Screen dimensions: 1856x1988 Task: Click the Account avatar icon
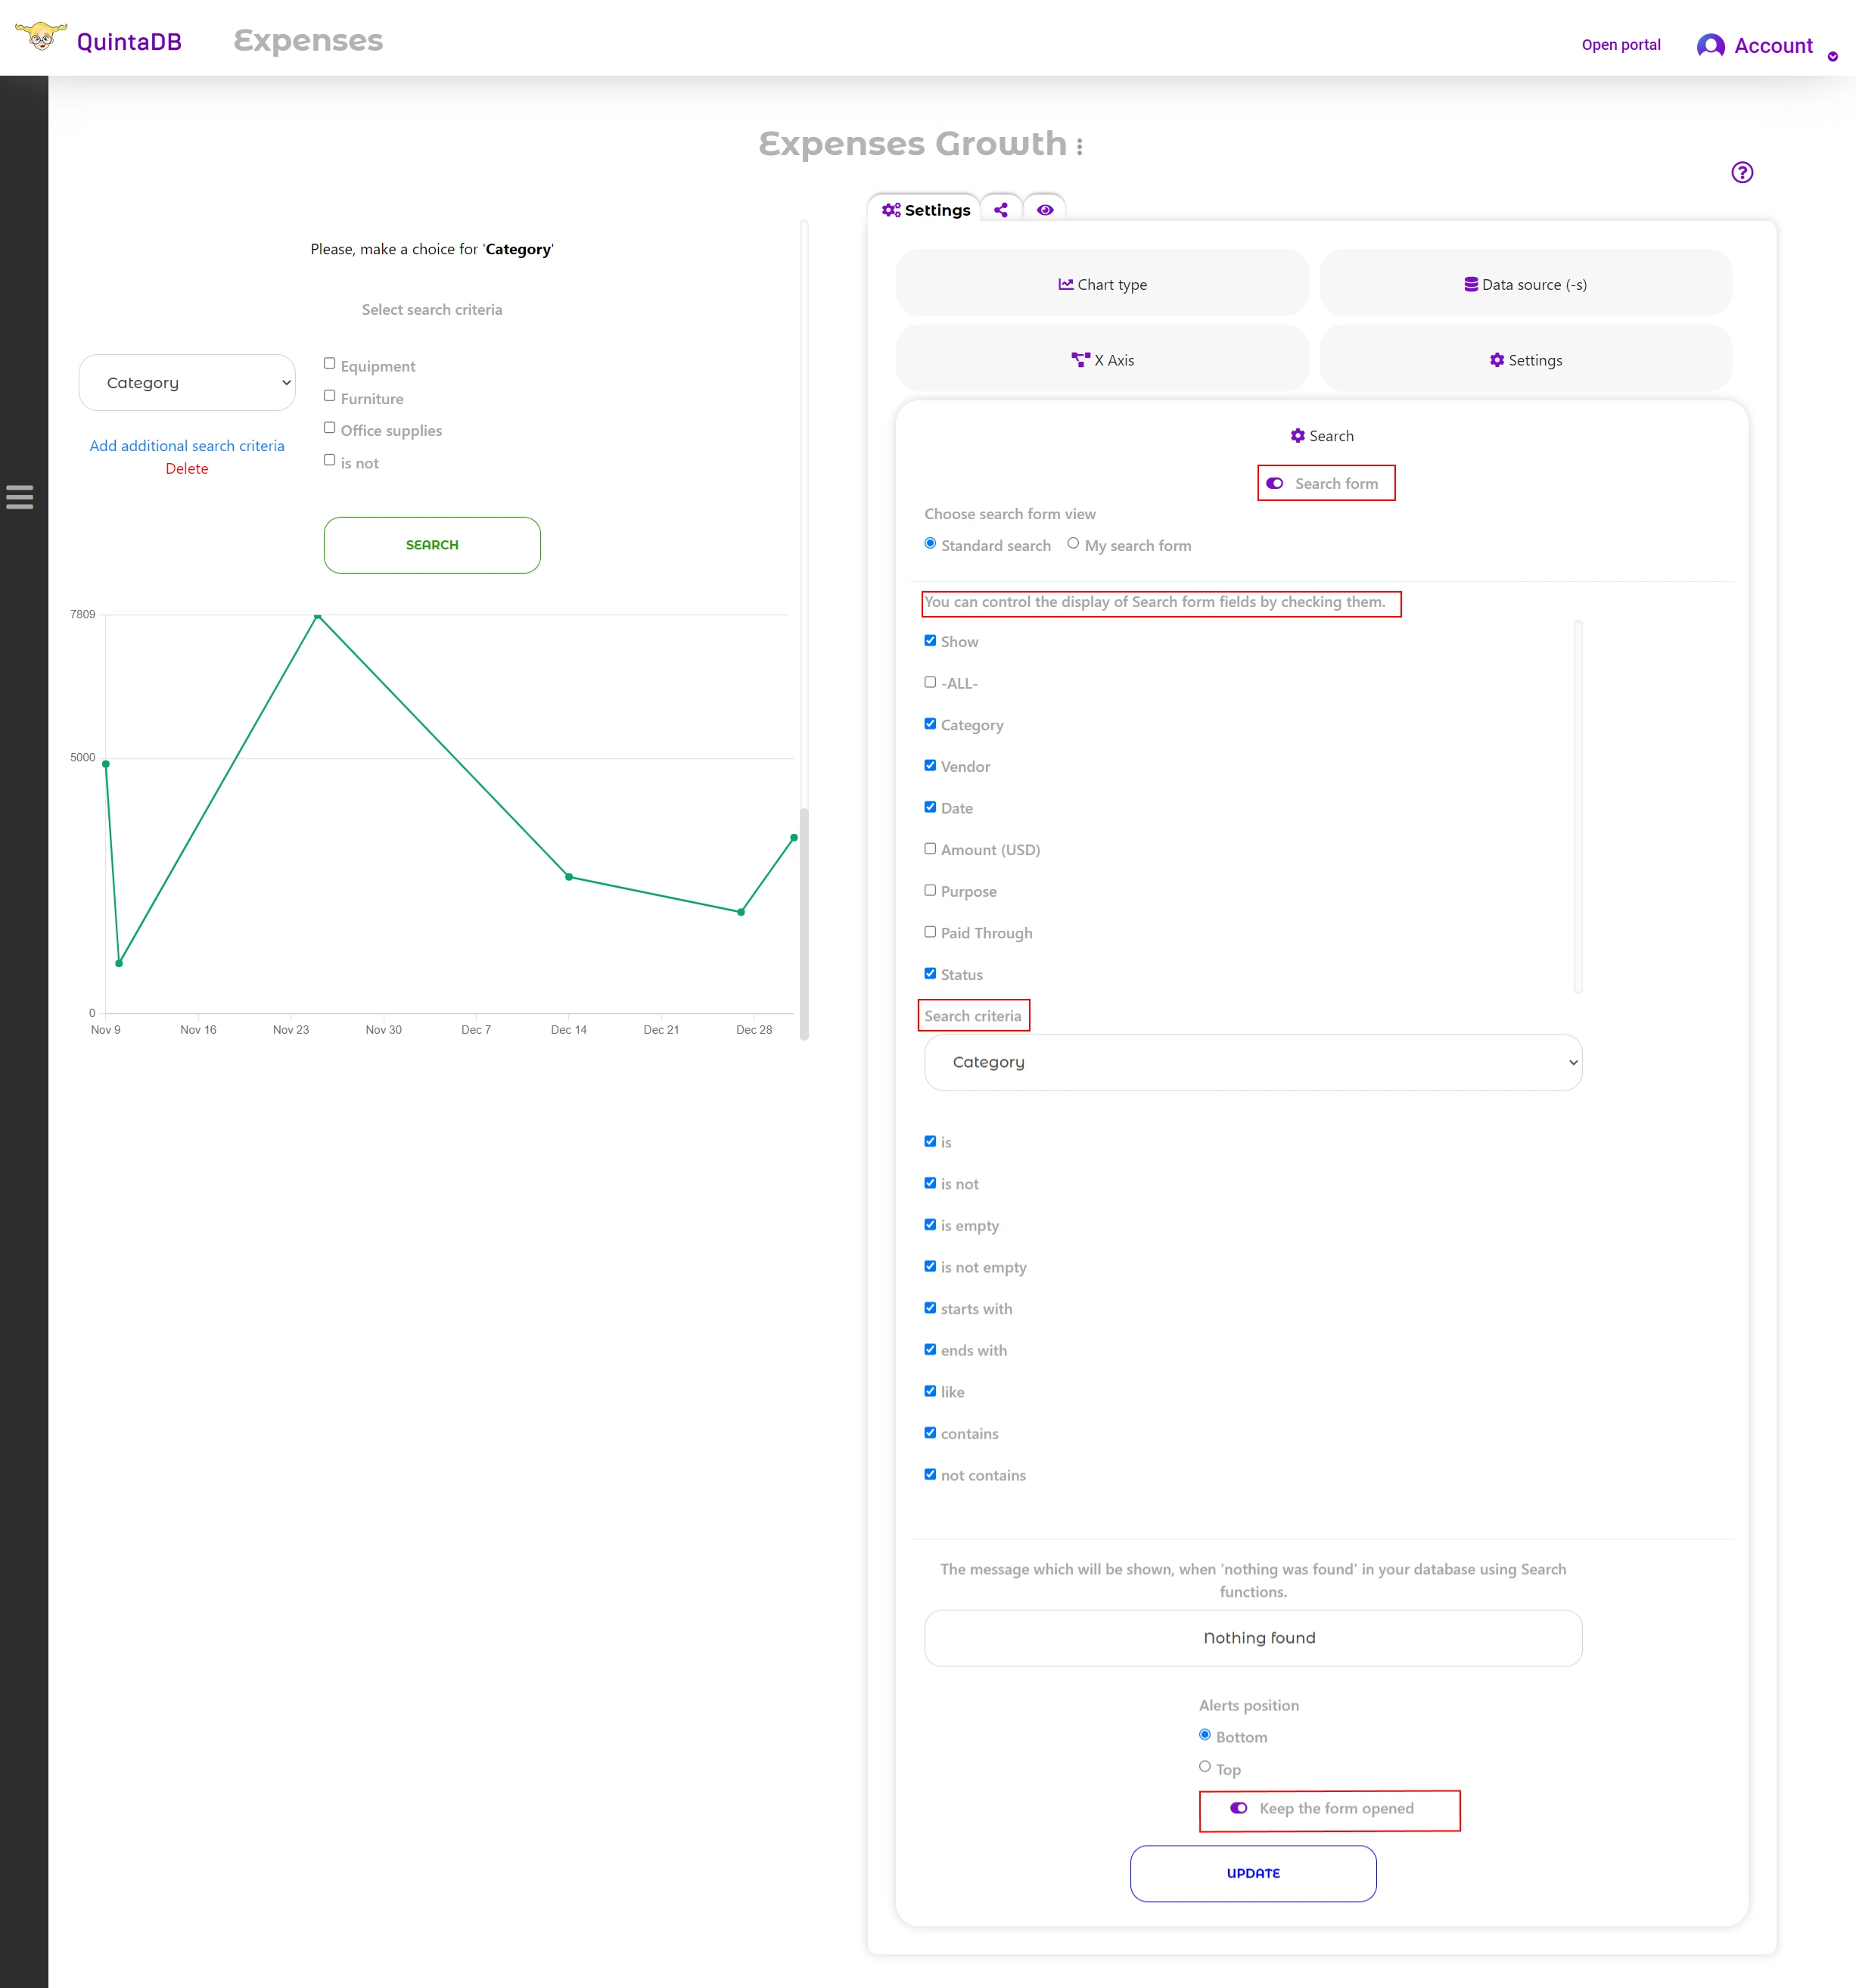[1711, 45]
